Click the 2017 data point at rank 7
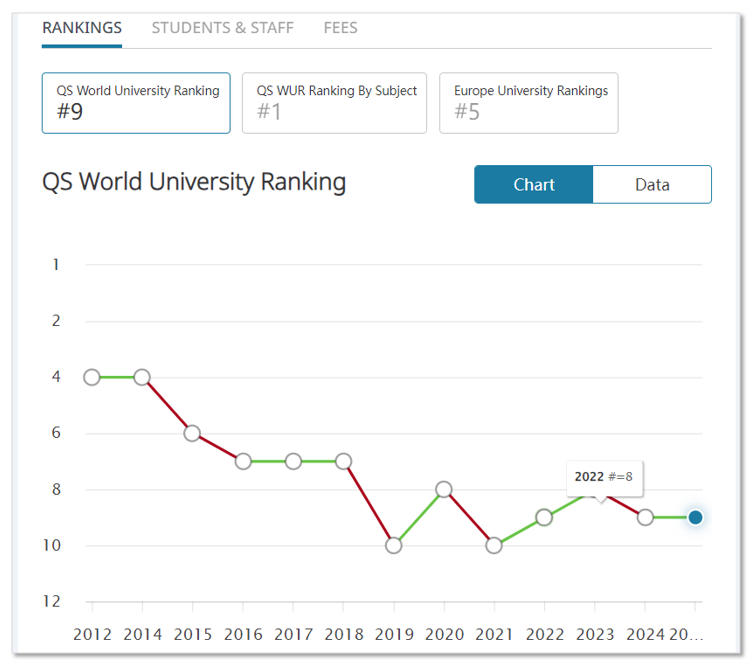The width and height of the screenshot is (755, 668). pos(293,461)
